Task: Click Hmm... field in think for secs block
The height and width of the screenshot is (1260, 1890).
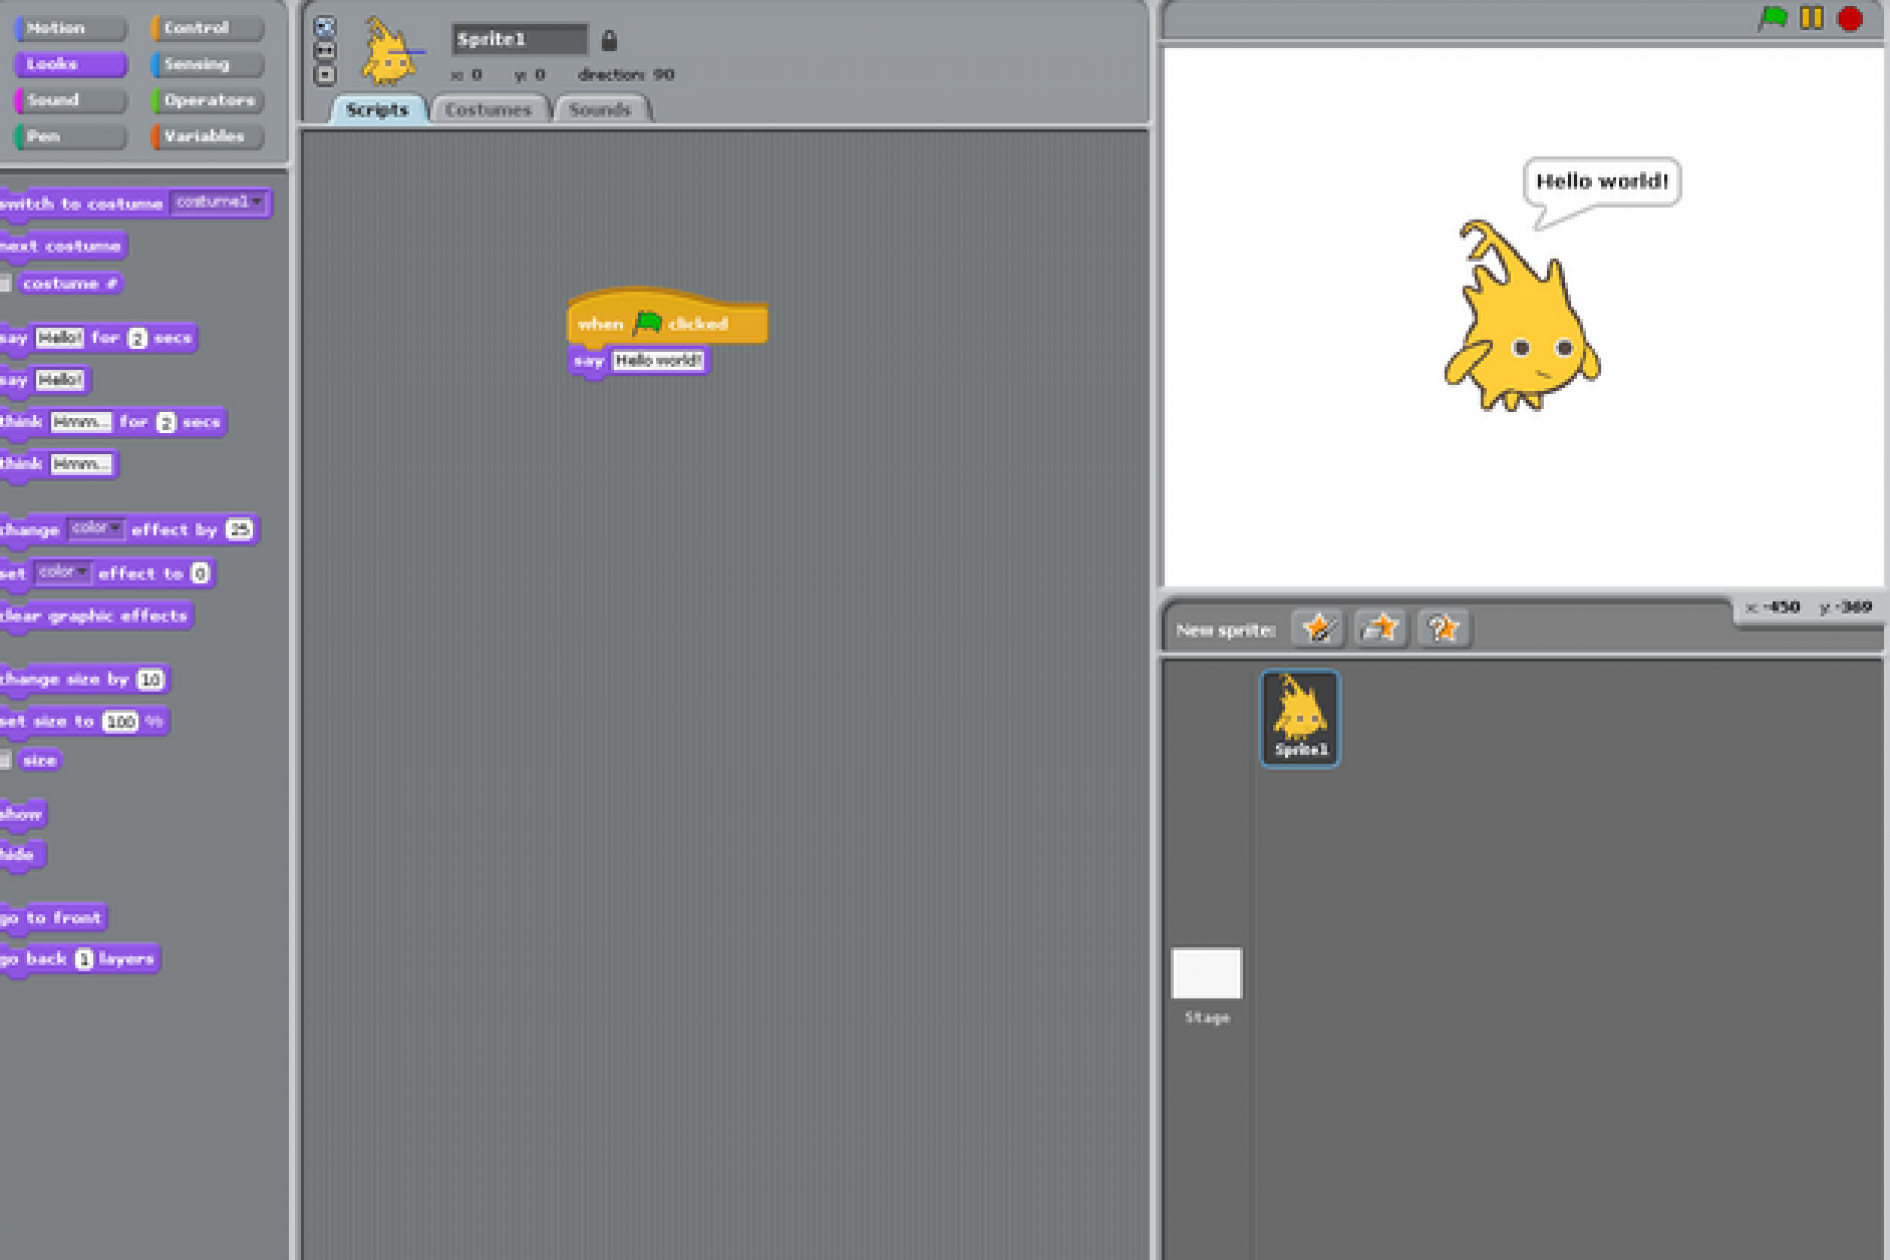Action: [81, 422]
